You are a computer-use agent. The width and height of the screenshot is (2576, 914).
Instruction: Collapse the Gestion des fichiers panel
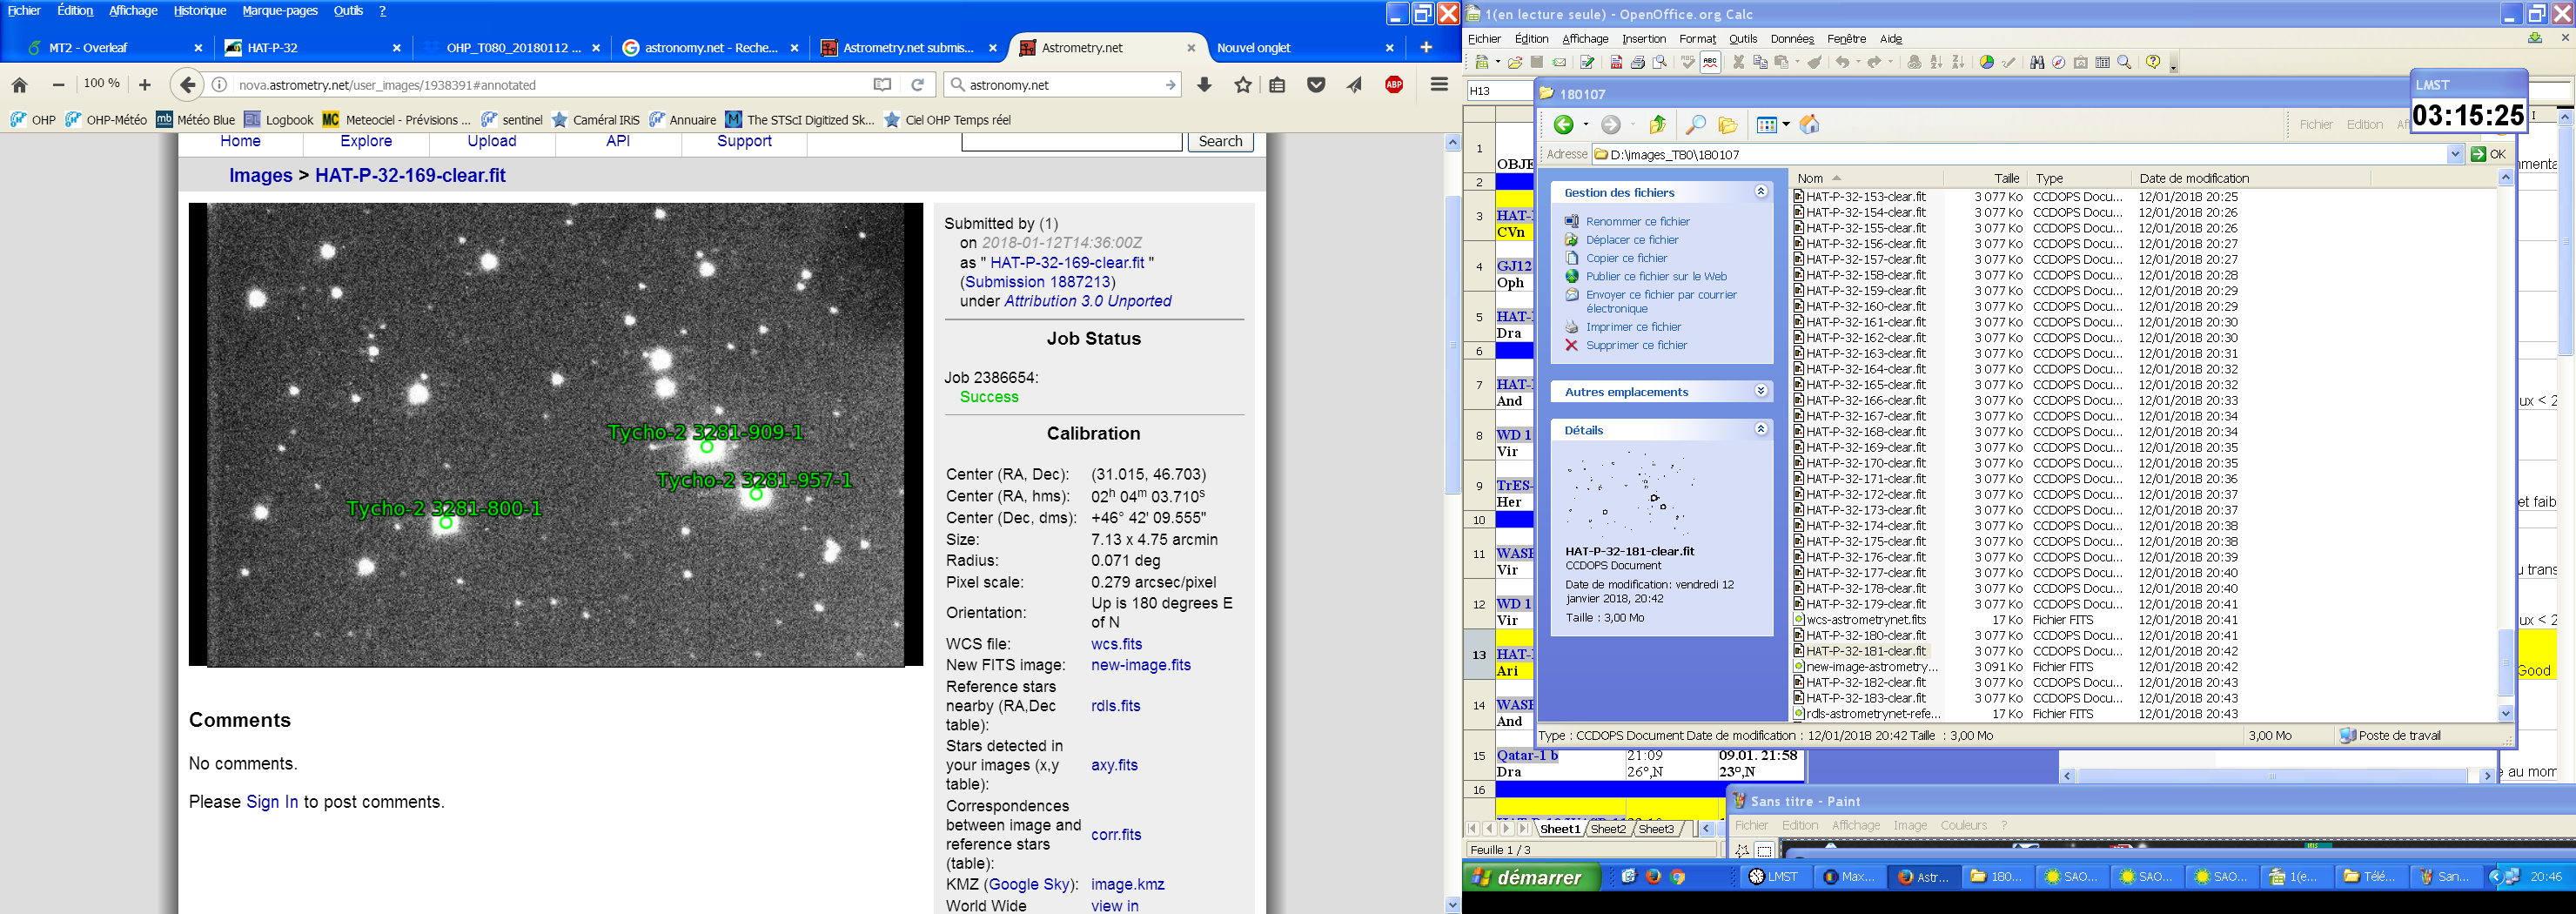coord(1761,192)
